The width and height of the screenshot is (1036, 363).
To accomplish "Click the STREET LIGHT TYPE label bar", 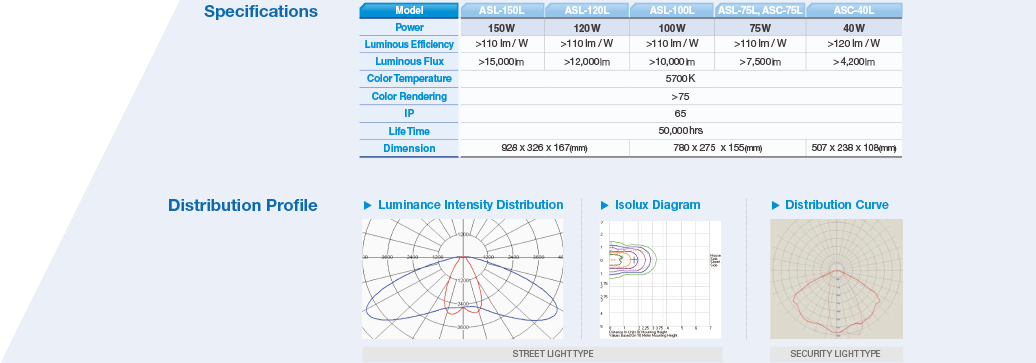I will point(542,354).
